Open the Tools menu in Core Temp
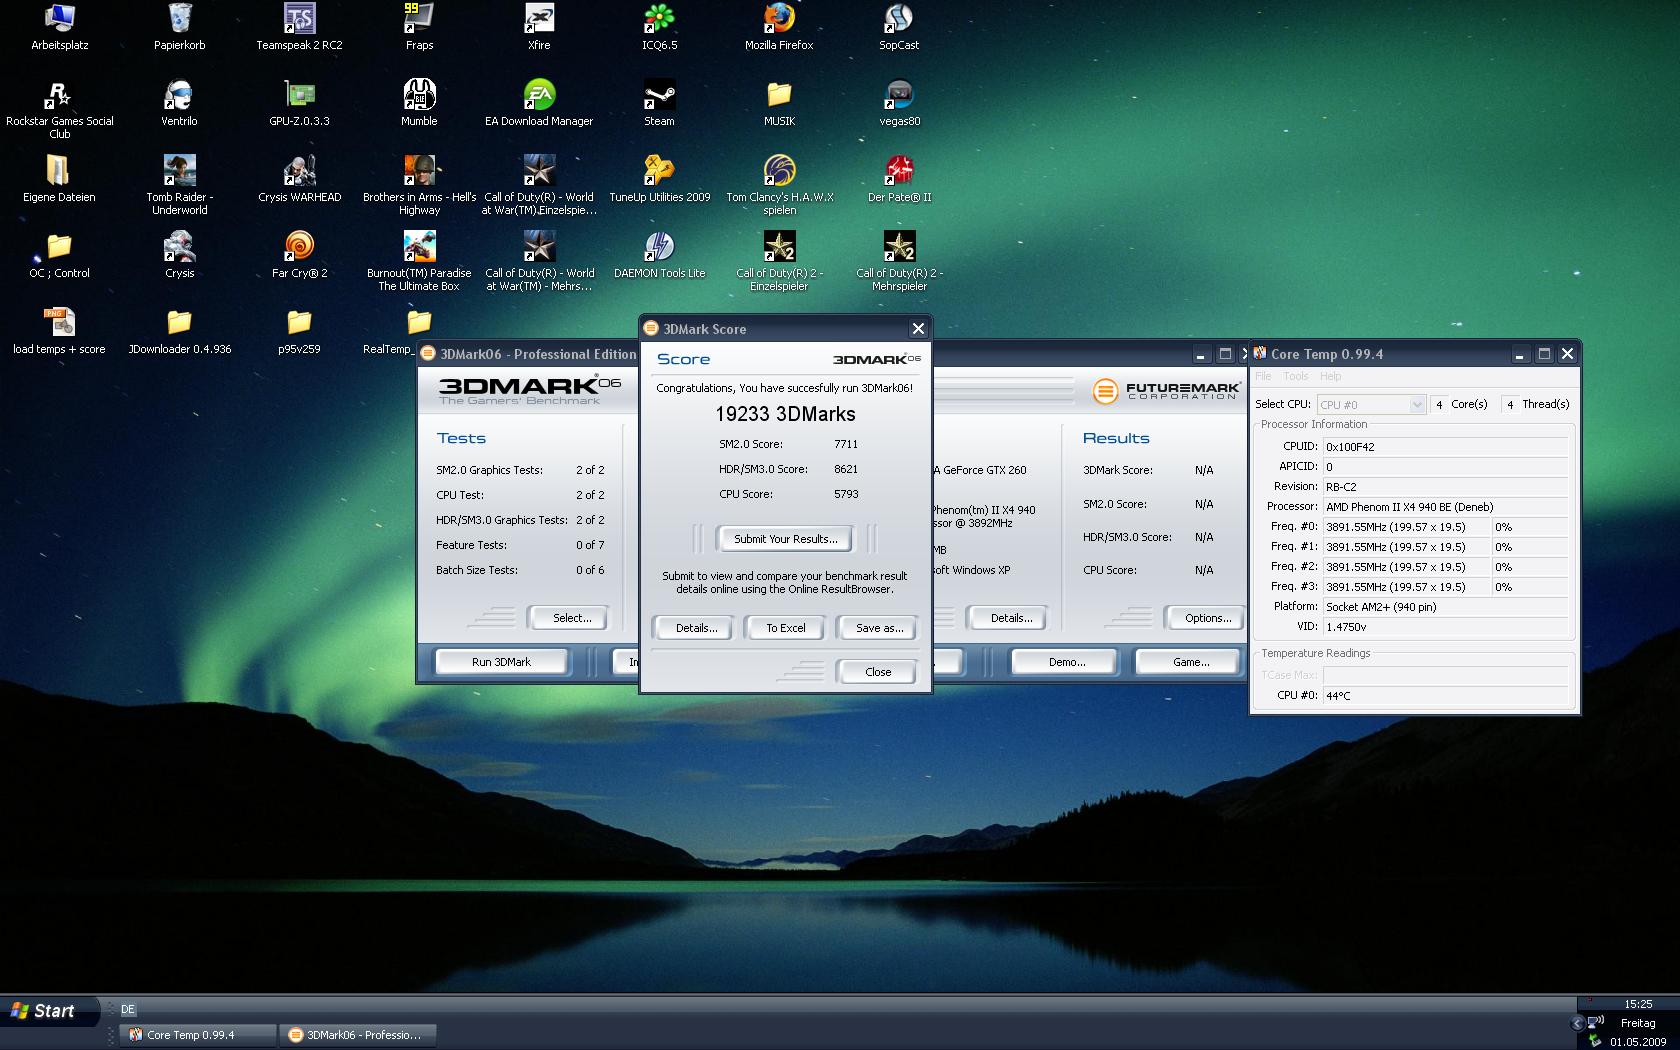The height and width of the screenshot is (1050, 1680). pos(1296,376)
